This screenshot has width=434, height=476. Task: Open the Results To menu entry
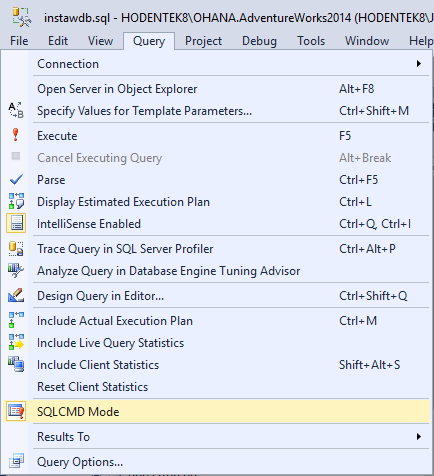216,437
